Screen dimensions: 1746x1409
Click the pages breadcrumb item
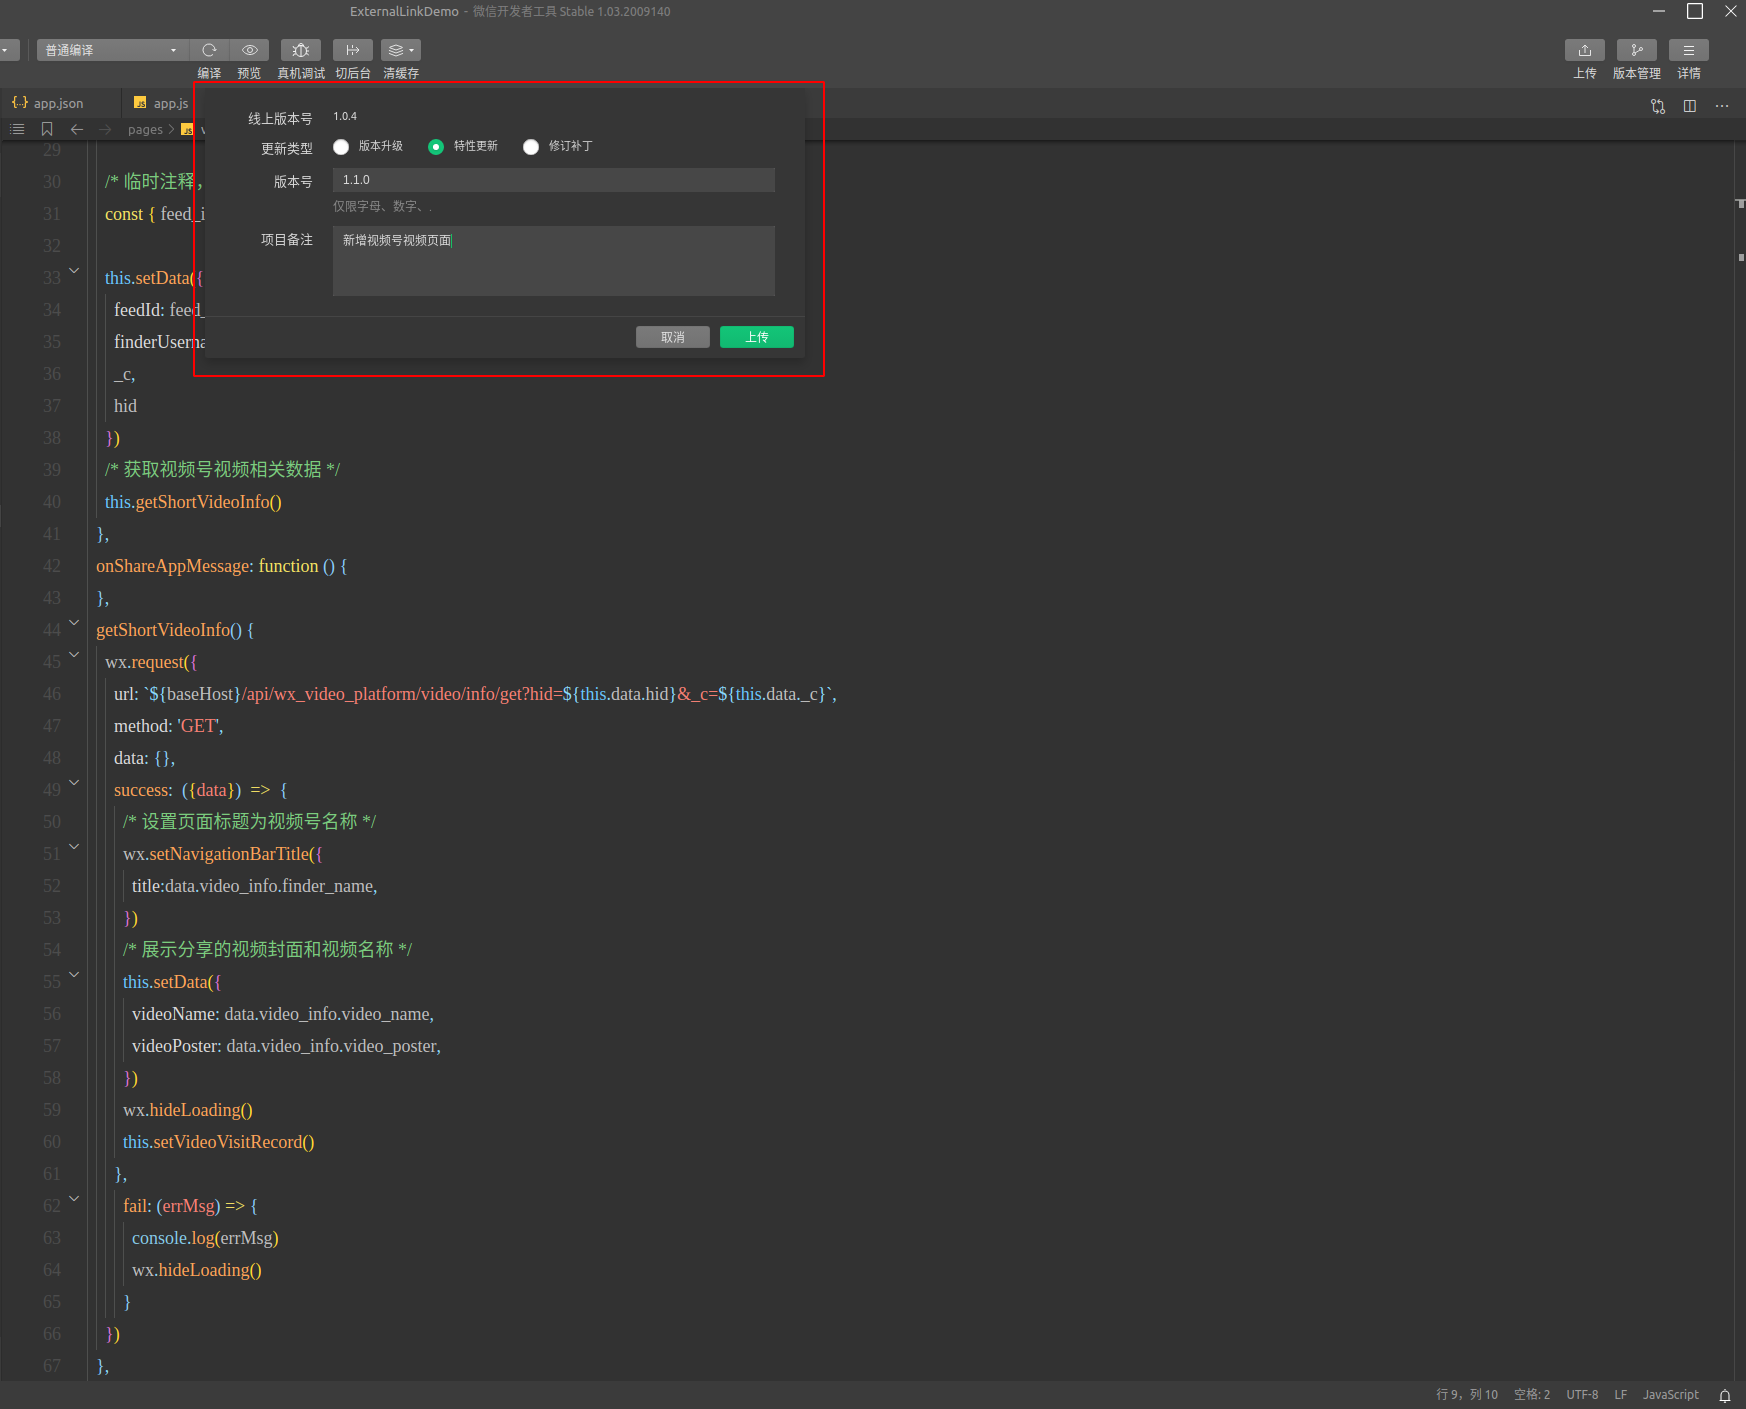coord(145,130)
